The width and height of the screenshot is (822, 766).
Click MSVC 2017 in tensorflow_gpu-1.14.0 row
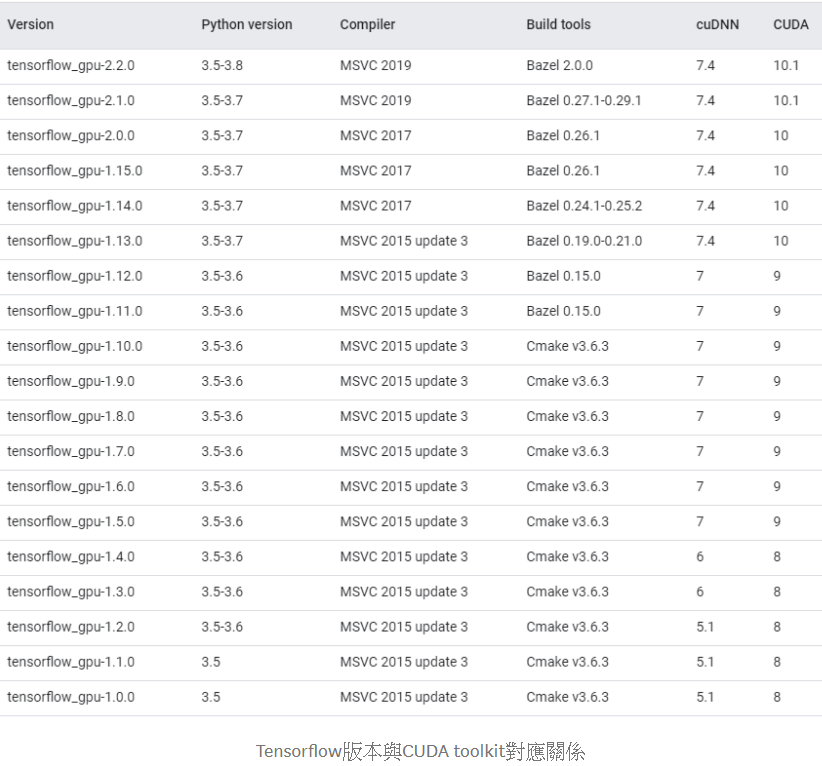[x=375, y=206]
